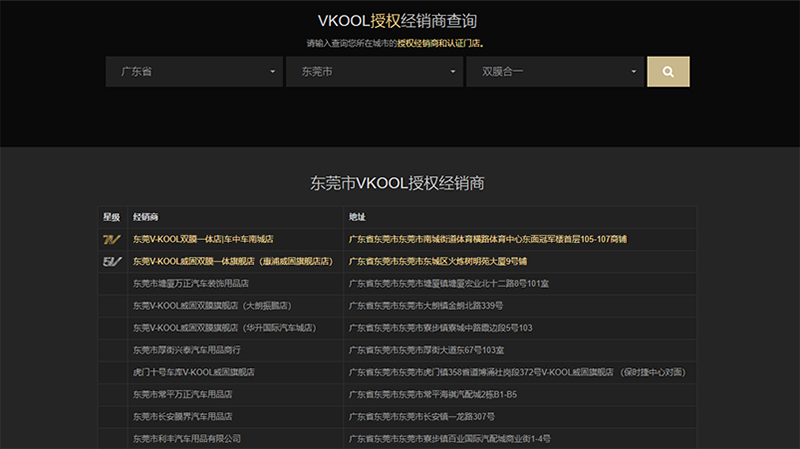Click address 常平海铡汽配城2栋B1-B5

click(433, 394)
